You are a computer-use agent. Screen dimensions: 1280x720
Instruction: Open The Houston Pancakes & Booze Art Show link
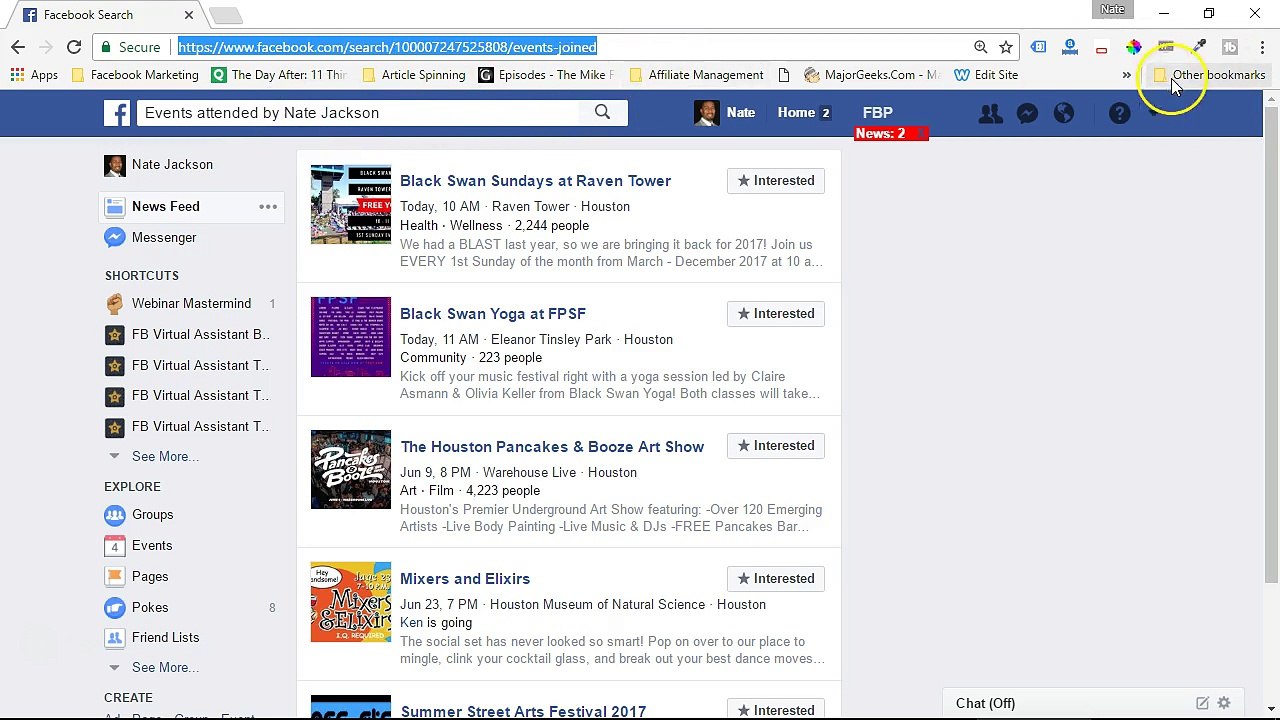[552, 447]
